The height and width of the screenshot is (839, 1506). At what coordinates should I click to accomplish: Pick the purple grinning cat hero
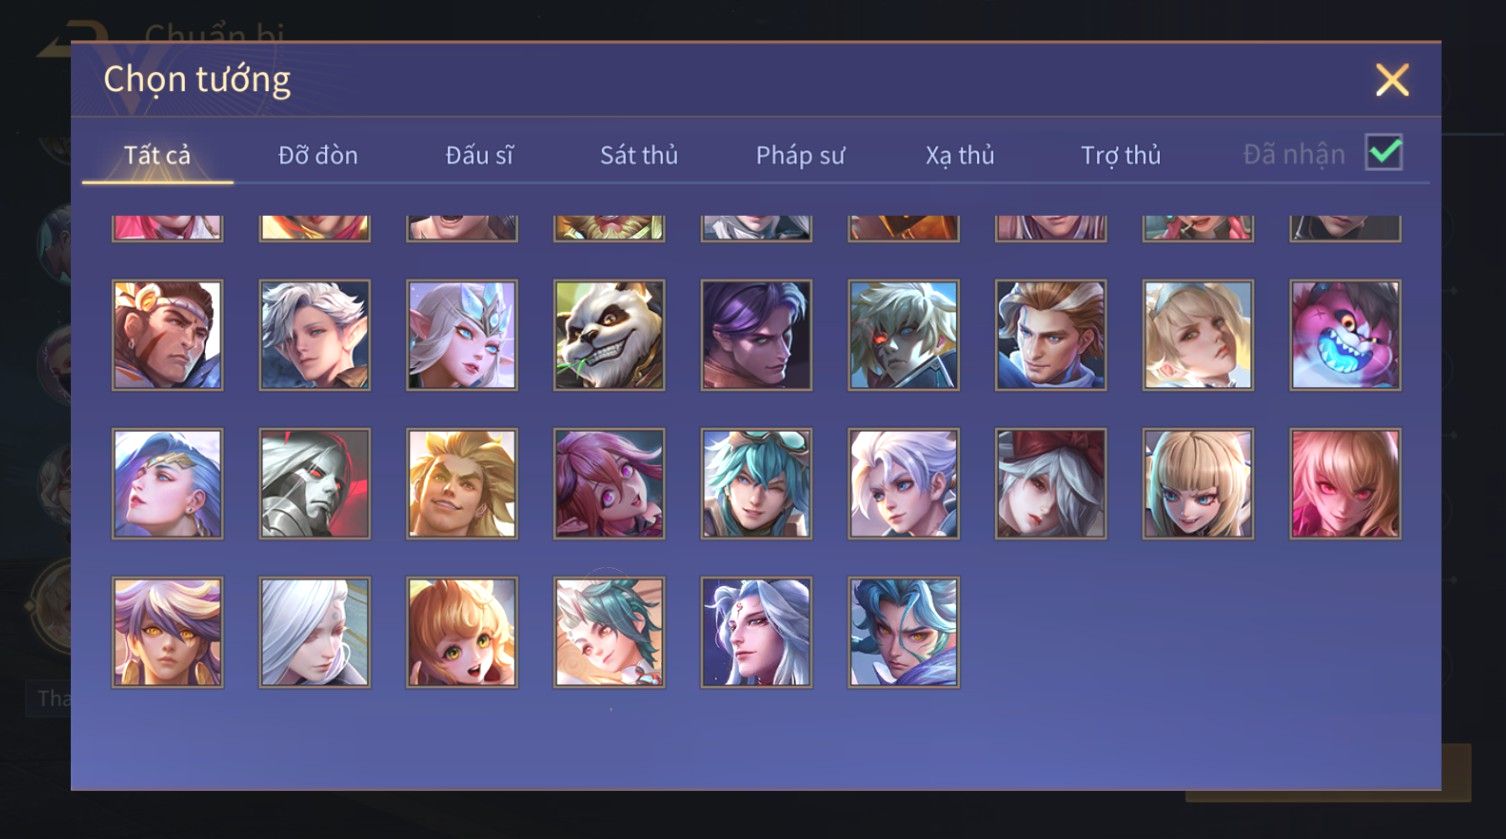pos(1345,335)
